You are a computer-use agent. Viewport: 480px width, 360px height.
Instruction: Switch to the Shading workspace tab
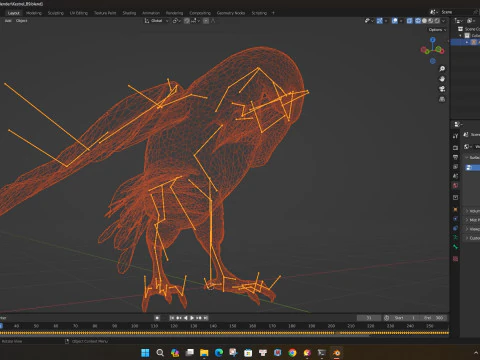pos(129,13)
